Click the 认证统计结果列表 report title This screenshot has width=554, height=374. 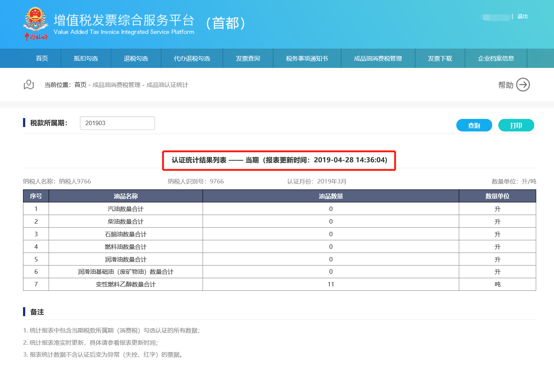tap(279, 160)
